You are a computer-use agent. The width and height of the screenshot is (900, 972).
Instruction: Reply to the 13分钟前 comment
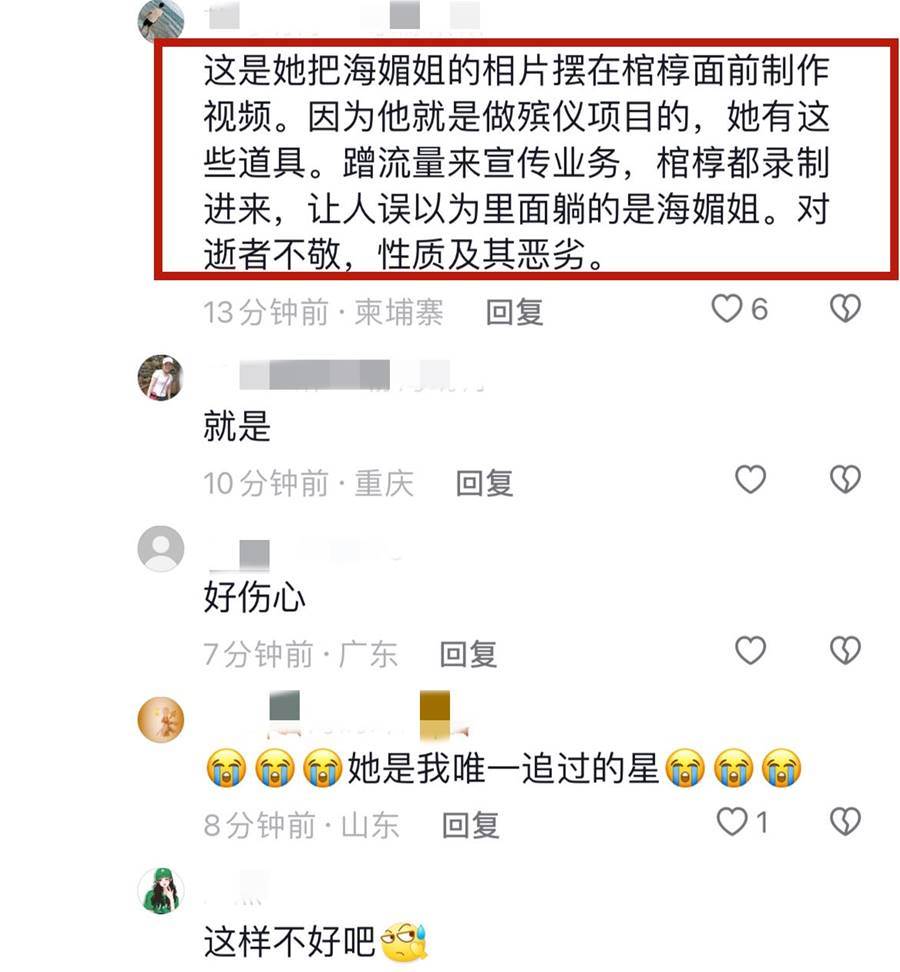pyautogui.click(x=514, y=312)
